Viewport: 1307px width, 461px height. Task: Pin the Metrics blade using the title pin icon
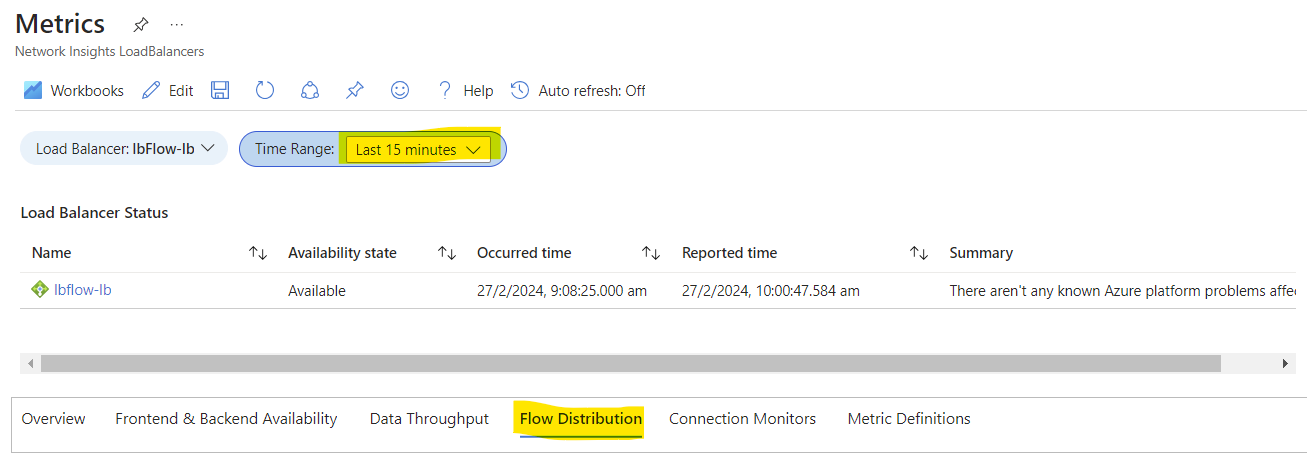point(141,24)
